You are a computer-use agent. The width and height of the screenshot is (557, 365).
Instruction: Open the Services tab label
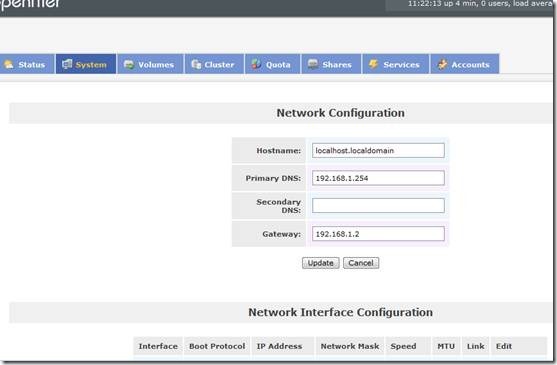tap(401, 65)
